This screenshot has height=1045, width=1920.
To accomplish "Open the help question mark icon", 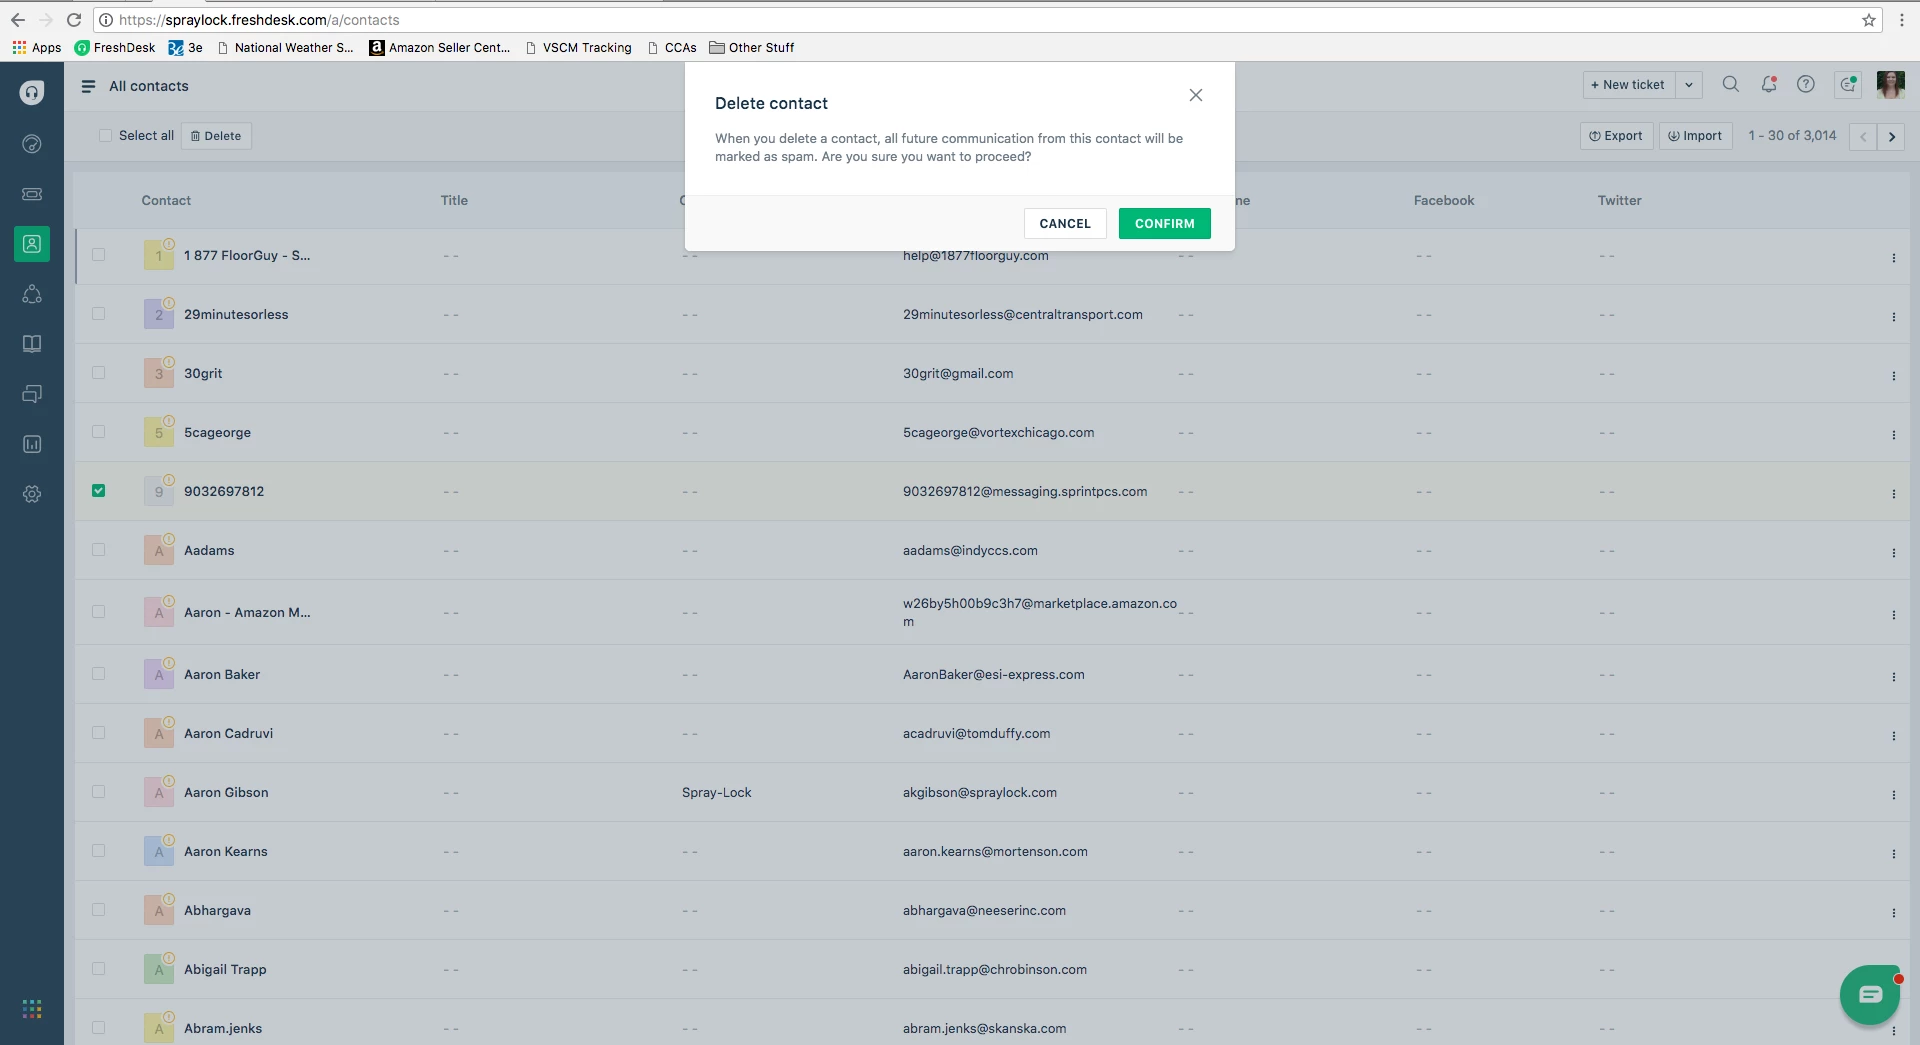I will tap(1805, 85).
